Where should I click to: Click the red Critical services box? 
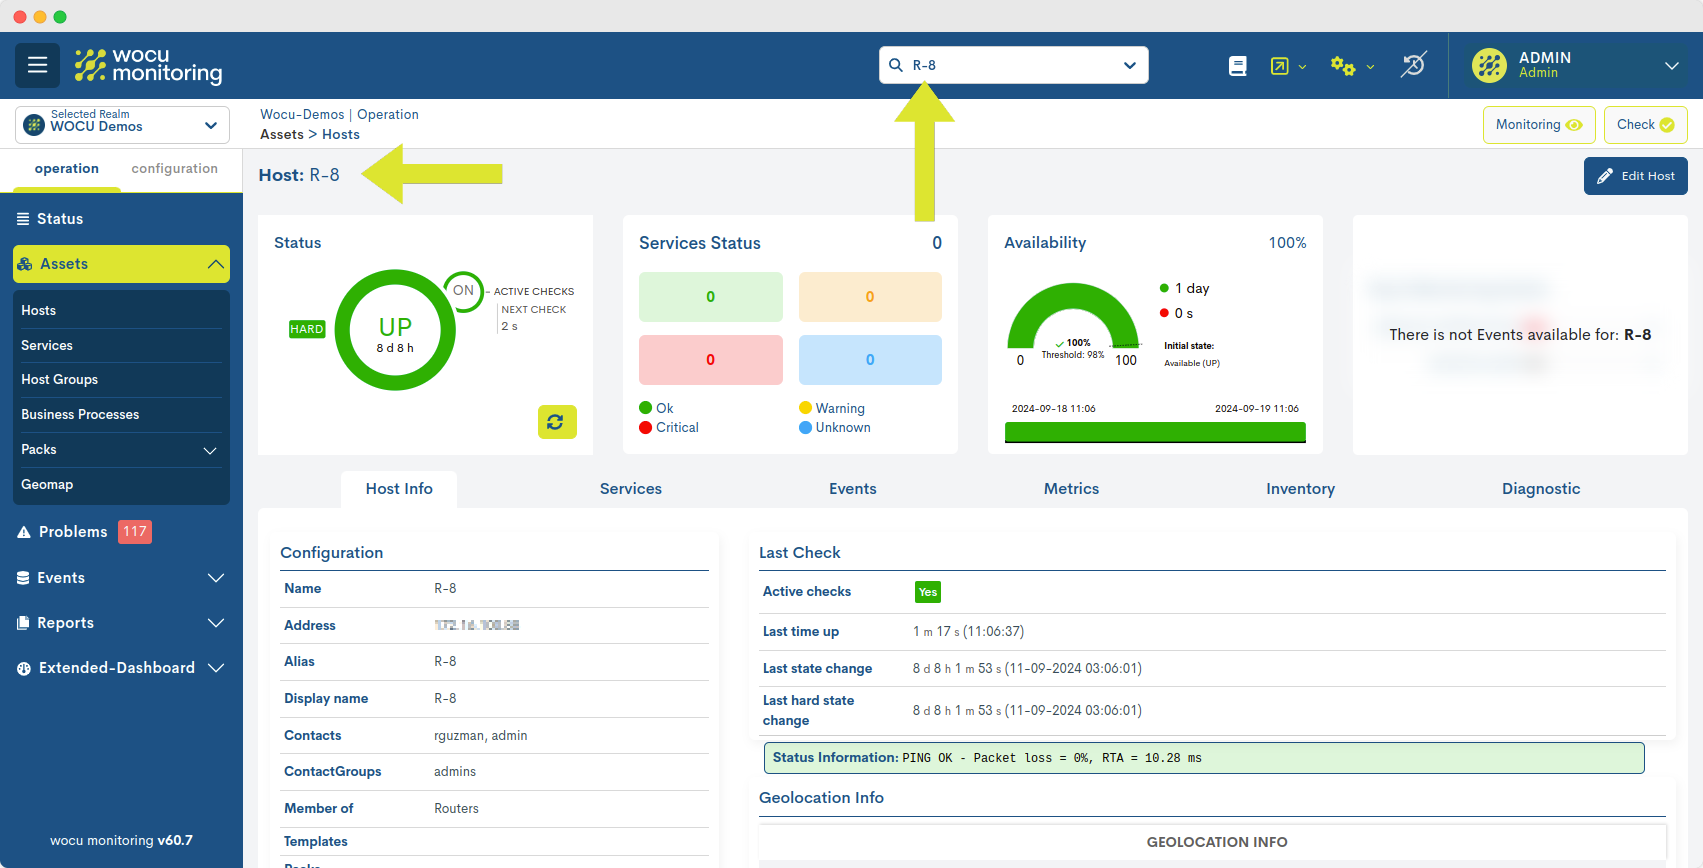coord(711,360)
